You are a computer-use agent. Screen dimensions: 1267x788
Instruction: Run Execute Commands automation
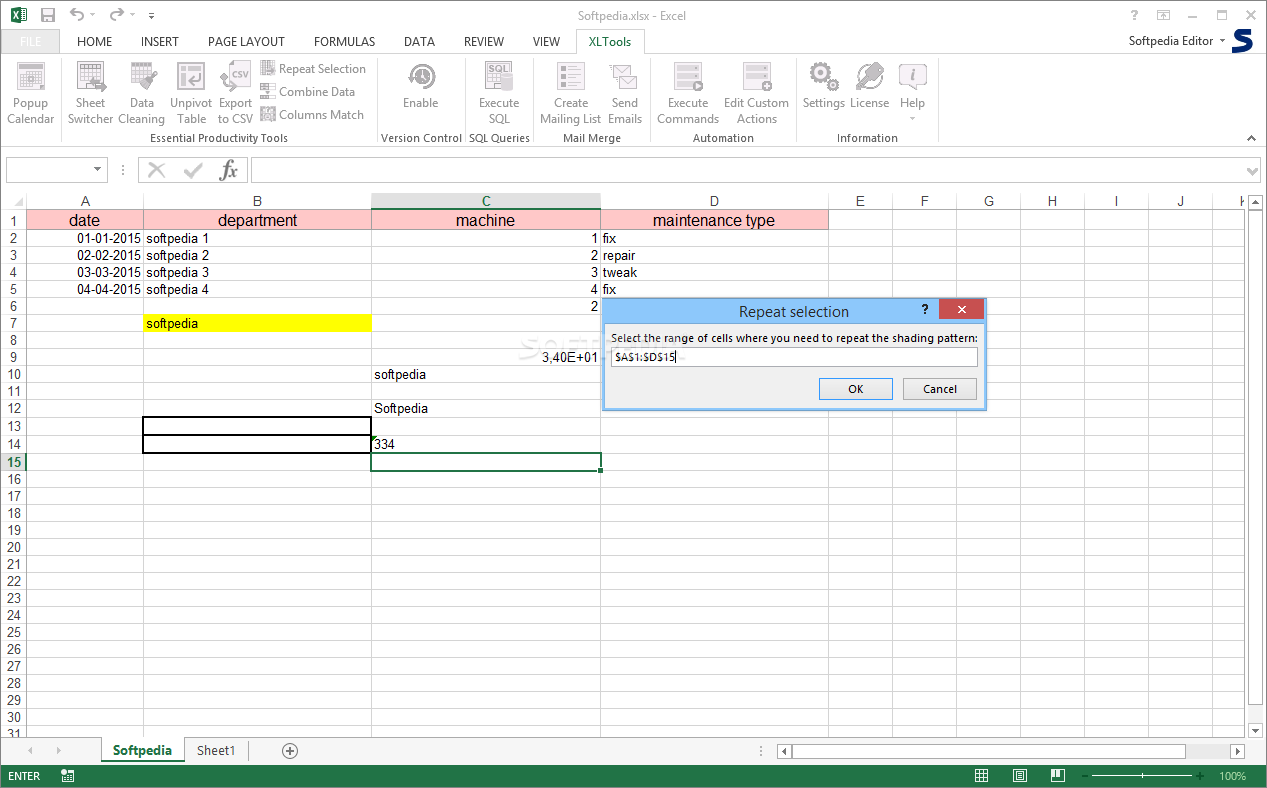pyautogui.click(x=688, y=93)
